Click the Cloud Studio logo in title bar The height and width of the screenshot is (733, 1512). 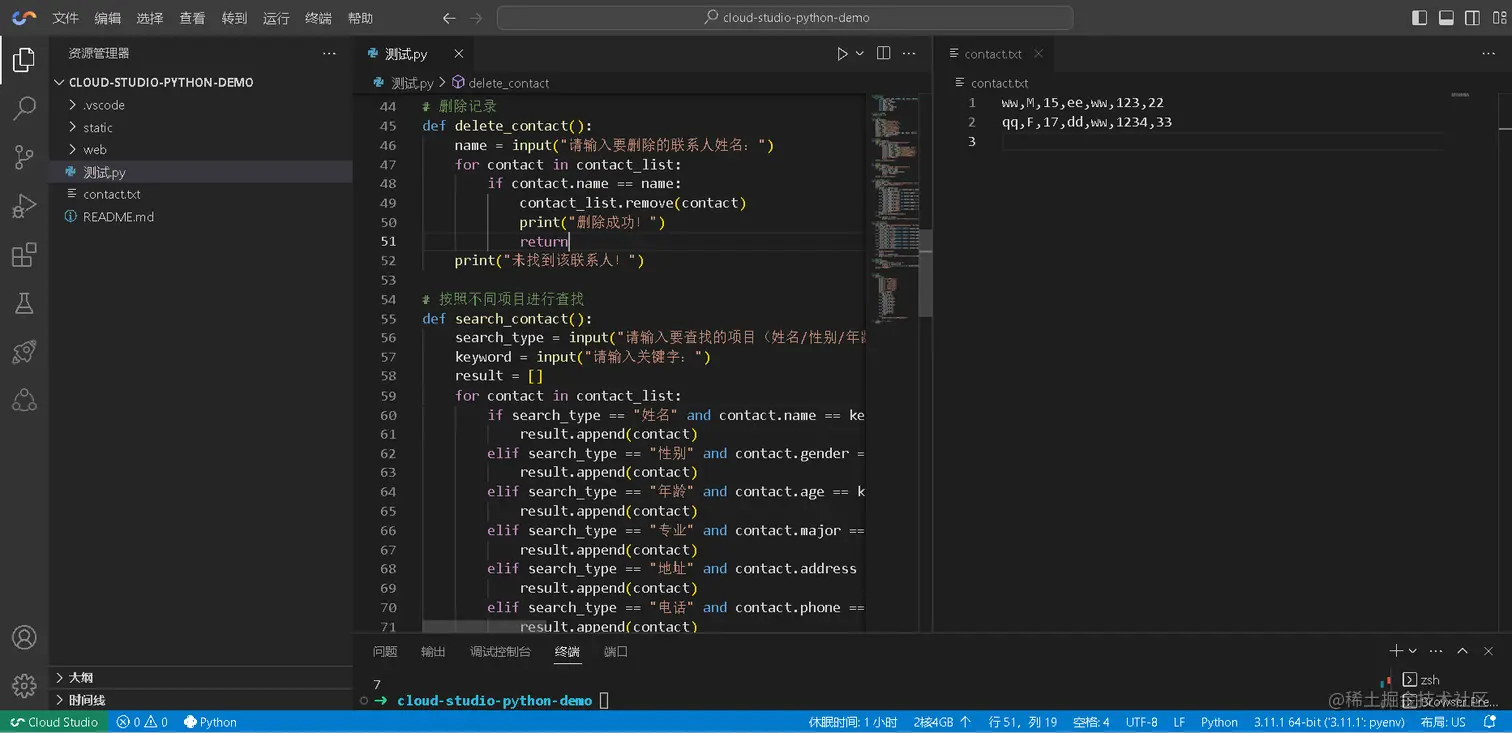pyautogui.click(x=24, y=18)
